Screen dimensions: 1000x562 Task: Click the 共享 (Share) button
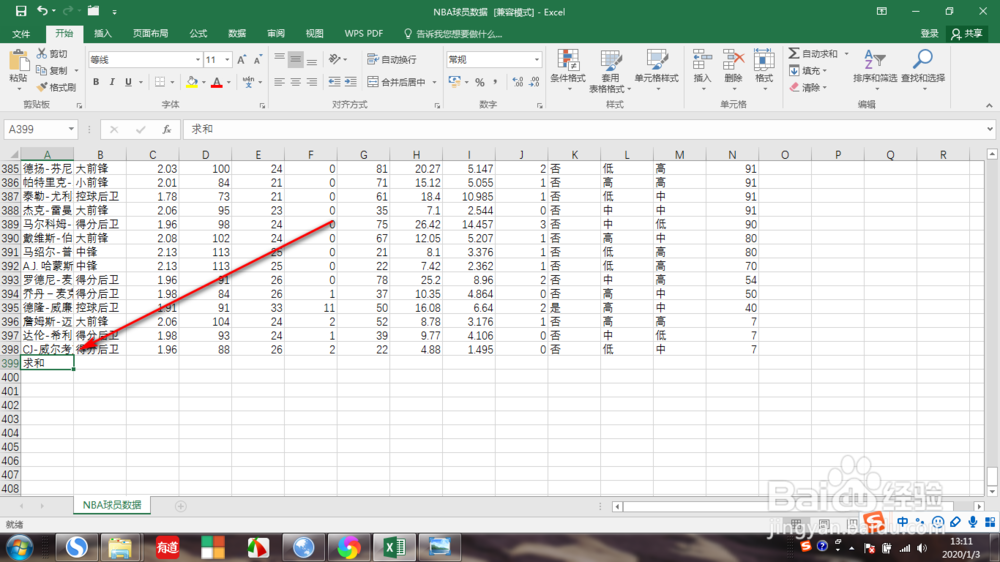coord(966,34)
